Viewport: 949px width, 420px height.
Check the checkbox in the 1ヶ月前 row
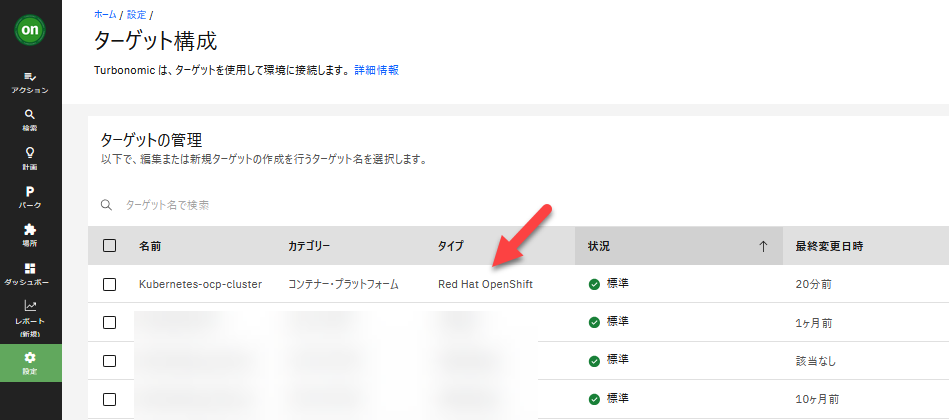110,323
